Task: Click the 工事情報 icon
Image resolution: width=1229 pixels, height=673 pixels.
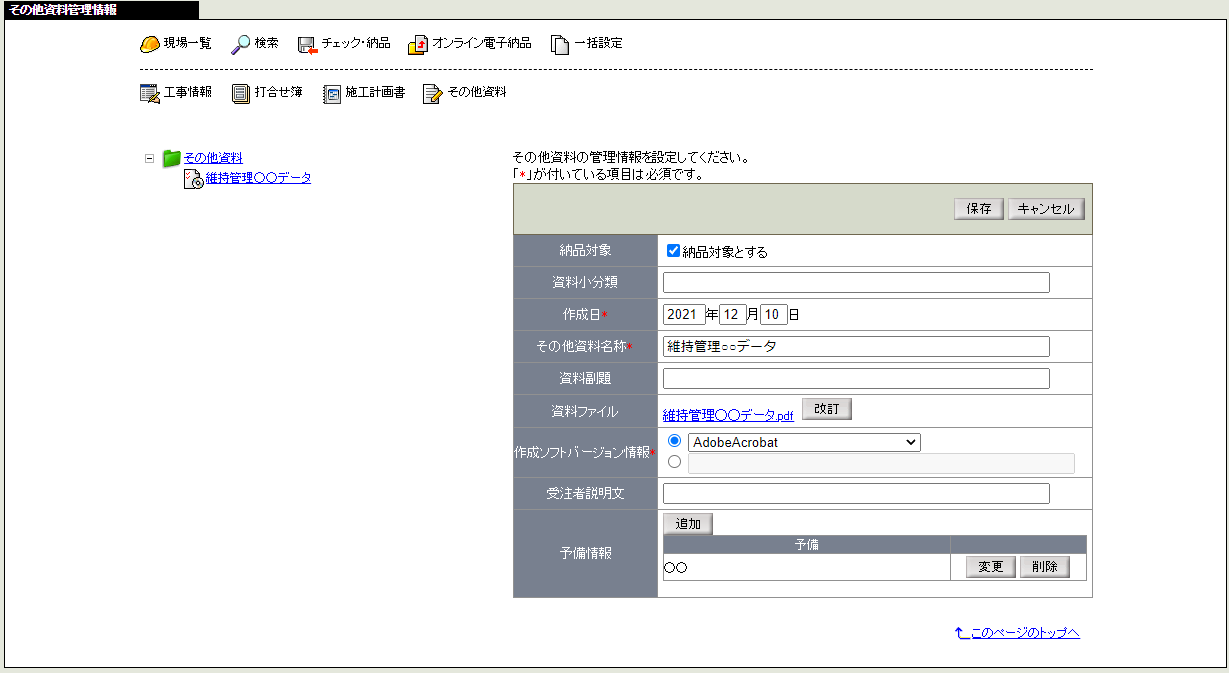Action: tap(150, 93)
